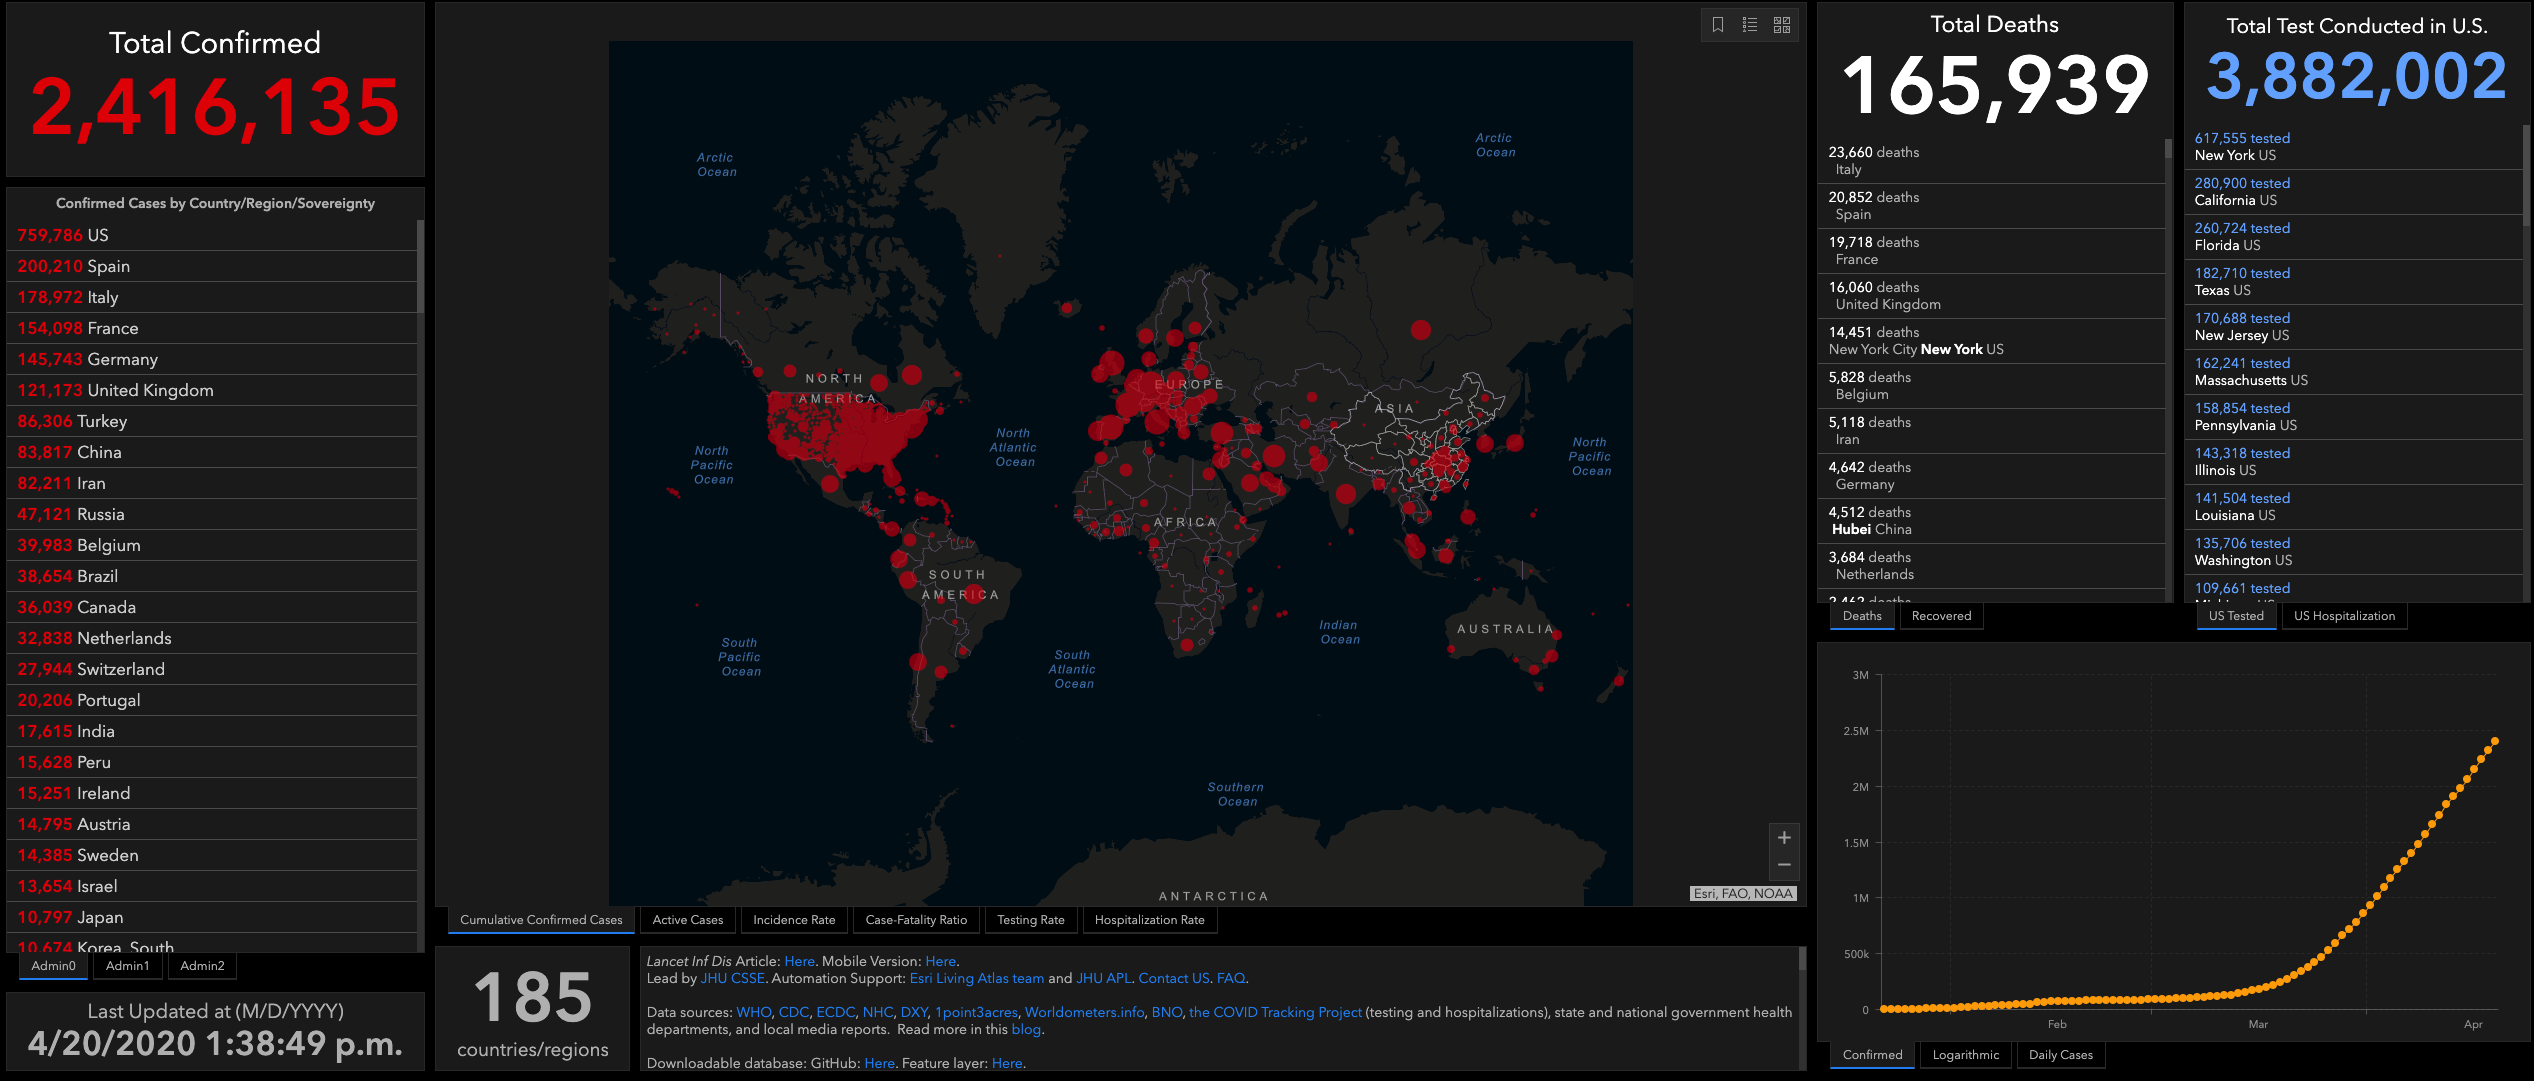Select '4,512 deaths Hubei China' row

pyautogui.click(x=1990, y=521)
